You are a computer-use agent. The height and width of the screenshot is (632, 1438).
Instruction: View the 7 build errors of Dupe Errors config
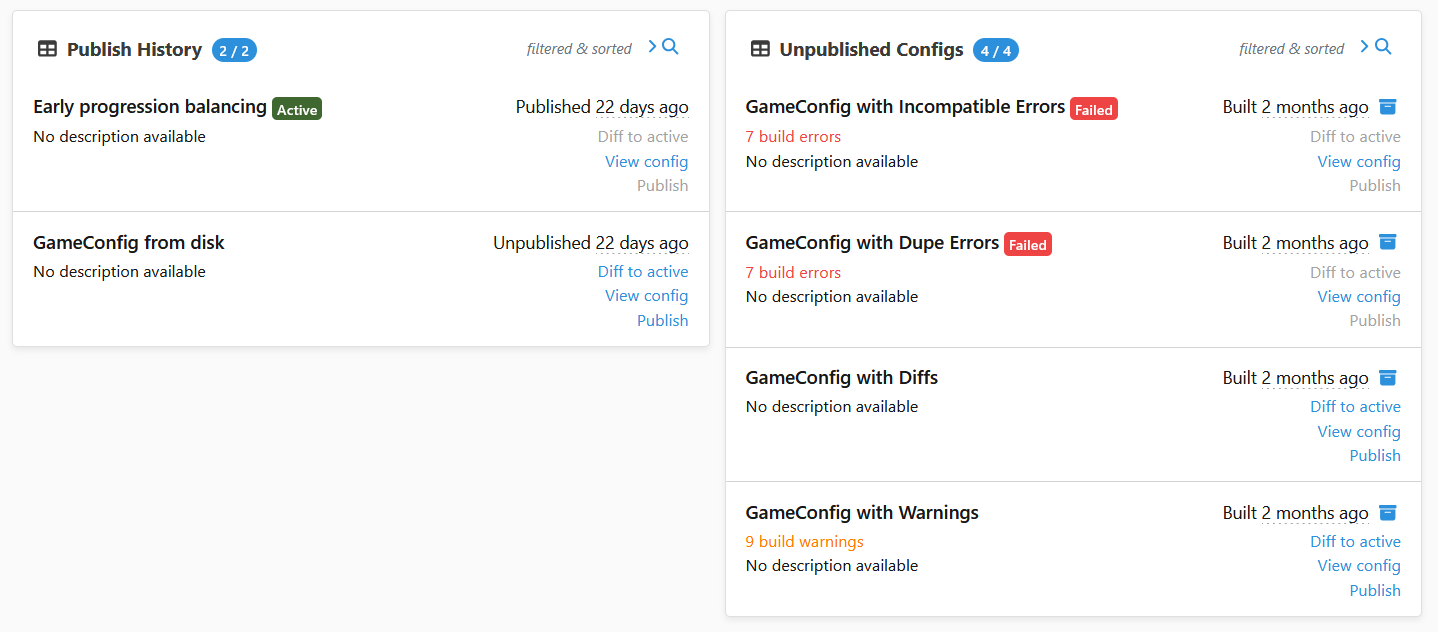click(793, 271)
